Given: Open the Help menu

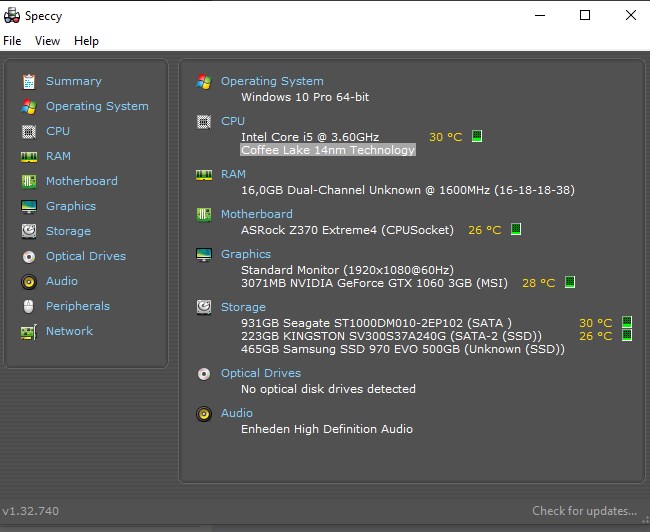Looking at the screenshot, I should point(86,41).
